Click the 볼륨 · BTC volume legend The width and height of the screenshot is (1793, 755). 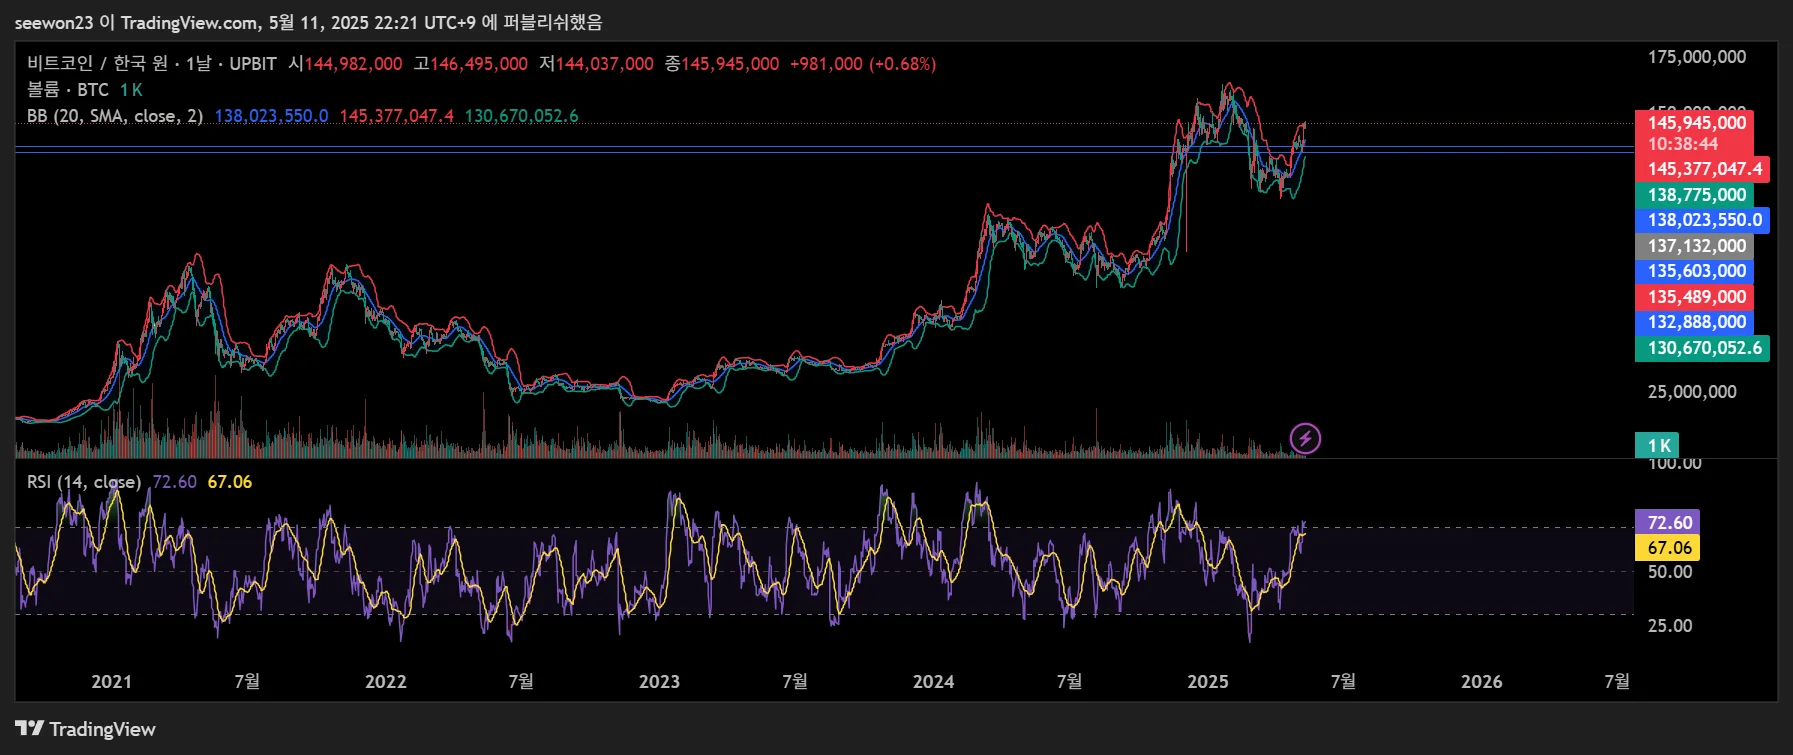(68, 90)
